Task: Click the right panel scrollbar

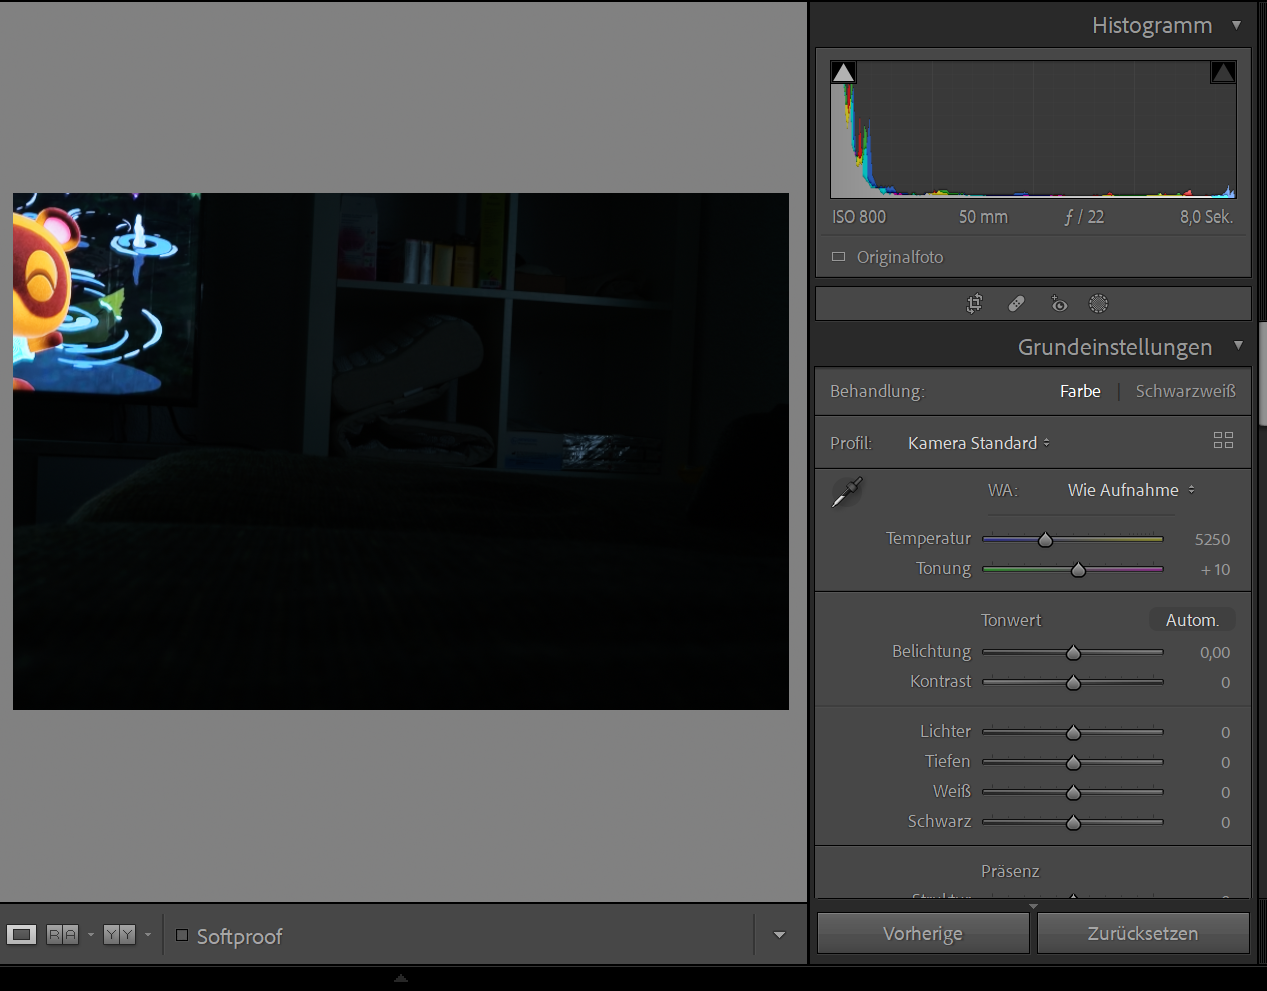Action: pyautogui.click(x=1263, y=374)
